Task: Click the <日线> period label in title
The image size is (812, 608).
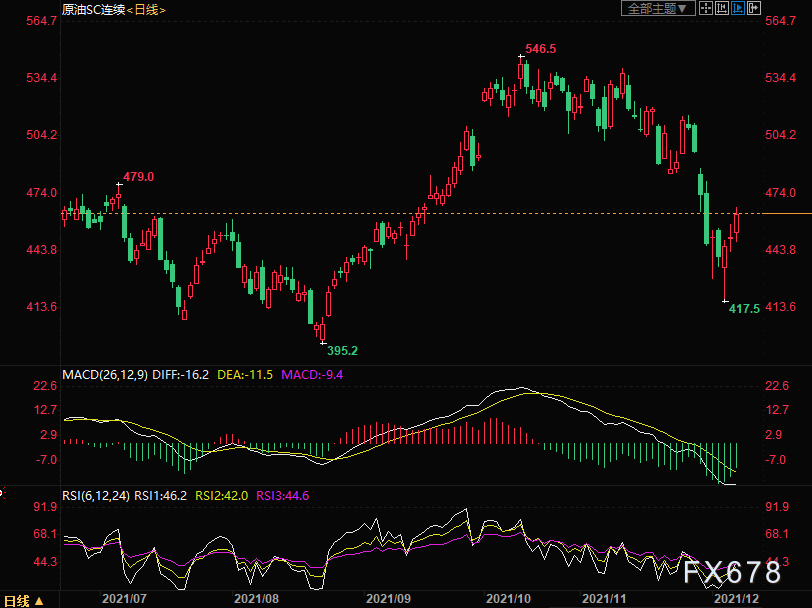Action: click(x=146, y=9)
